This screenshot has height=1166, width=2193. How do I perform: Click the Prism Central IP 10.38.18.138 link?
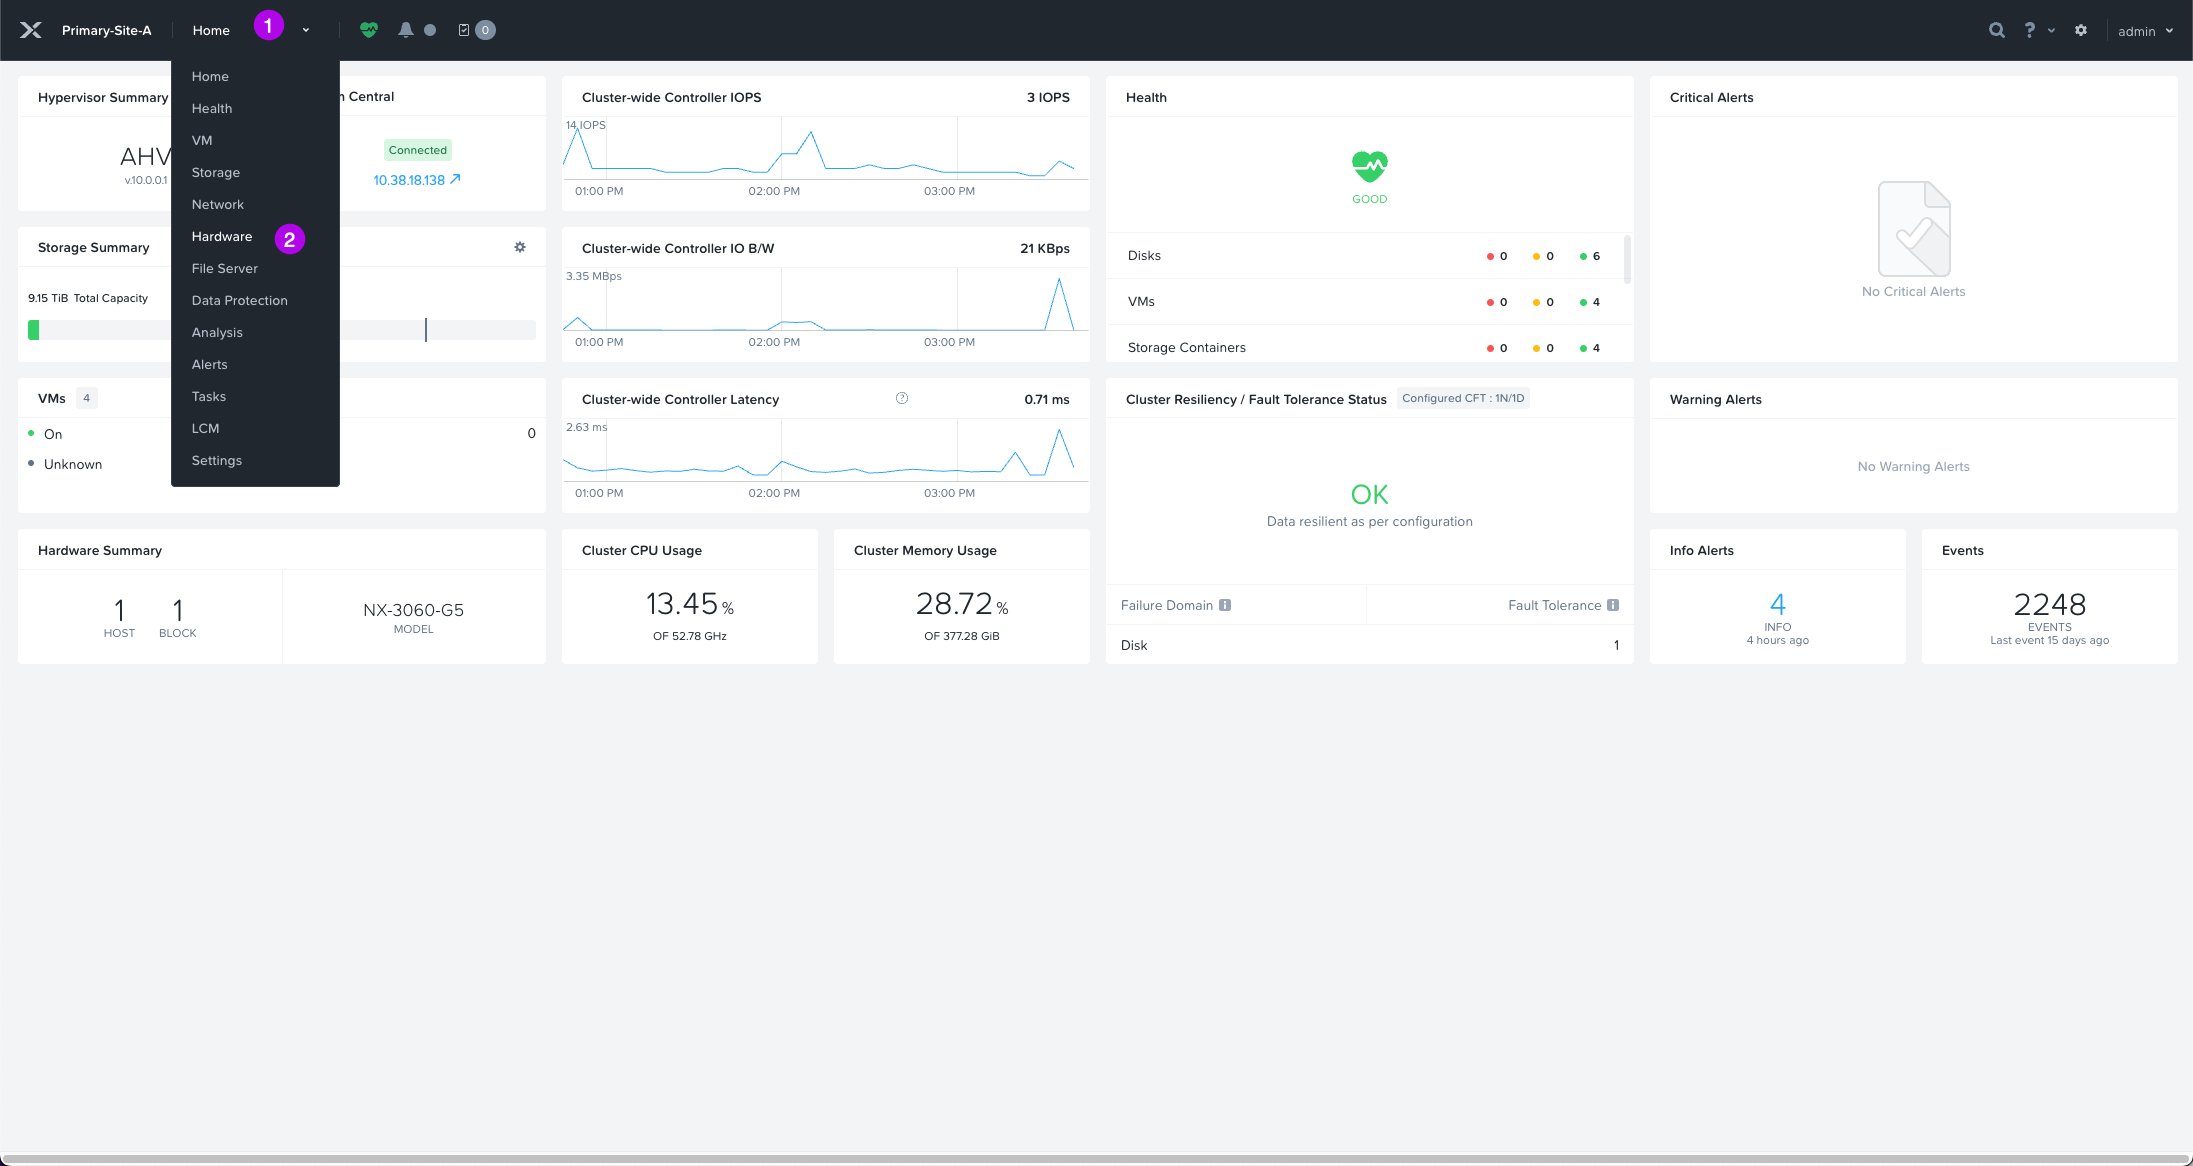[x=409, y=180]
